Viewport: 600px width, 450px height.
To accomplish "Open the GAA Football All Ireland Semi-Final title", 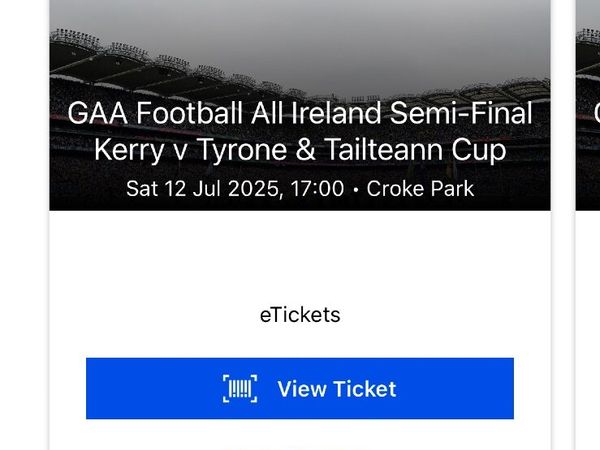I will (300, 113).
